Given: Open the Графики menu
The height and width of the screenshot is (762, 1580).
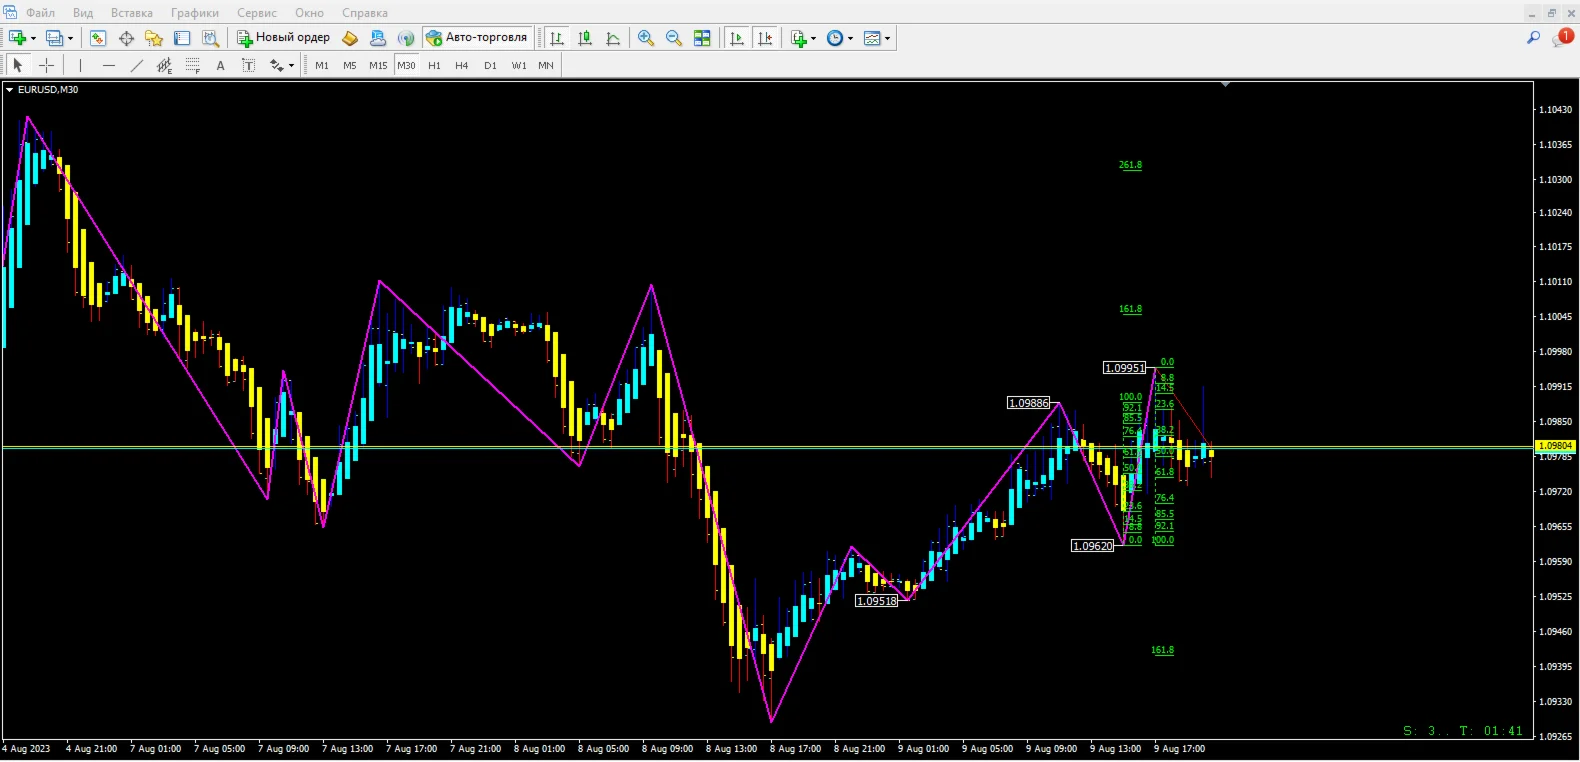Looking at the screenshot, I should click(195, 13).
